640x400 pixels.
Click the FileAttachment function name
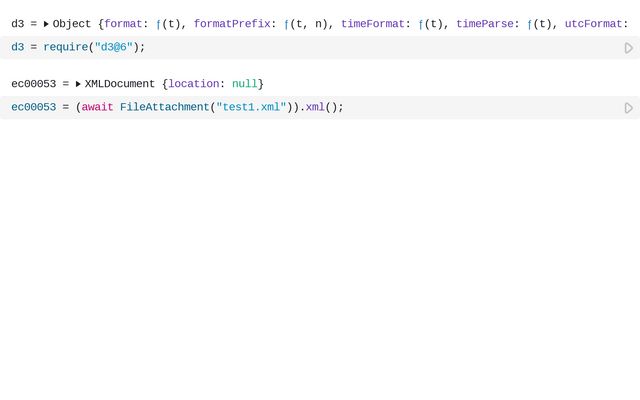coord(164,107)
